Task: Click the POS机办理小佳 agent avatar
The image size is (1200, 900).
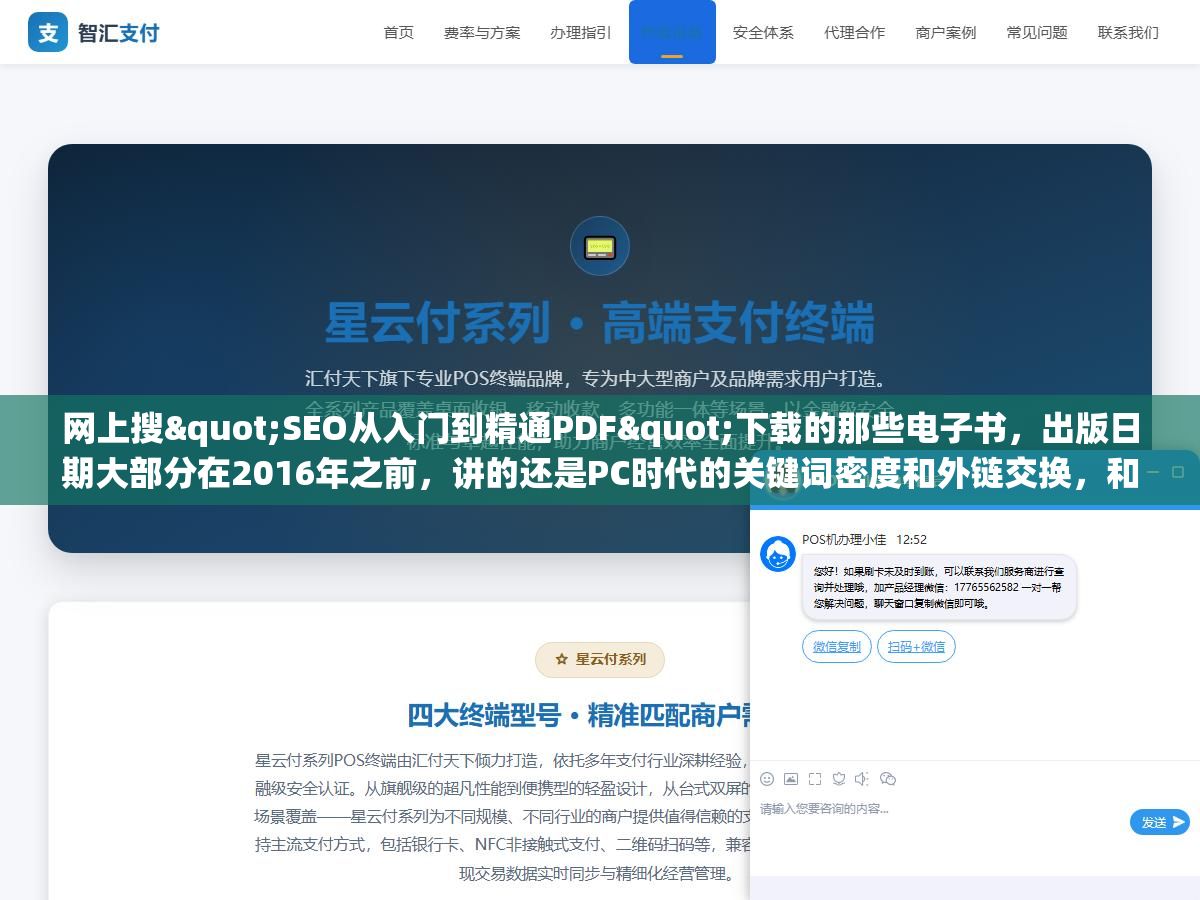Action: click(x=778, y=554)
